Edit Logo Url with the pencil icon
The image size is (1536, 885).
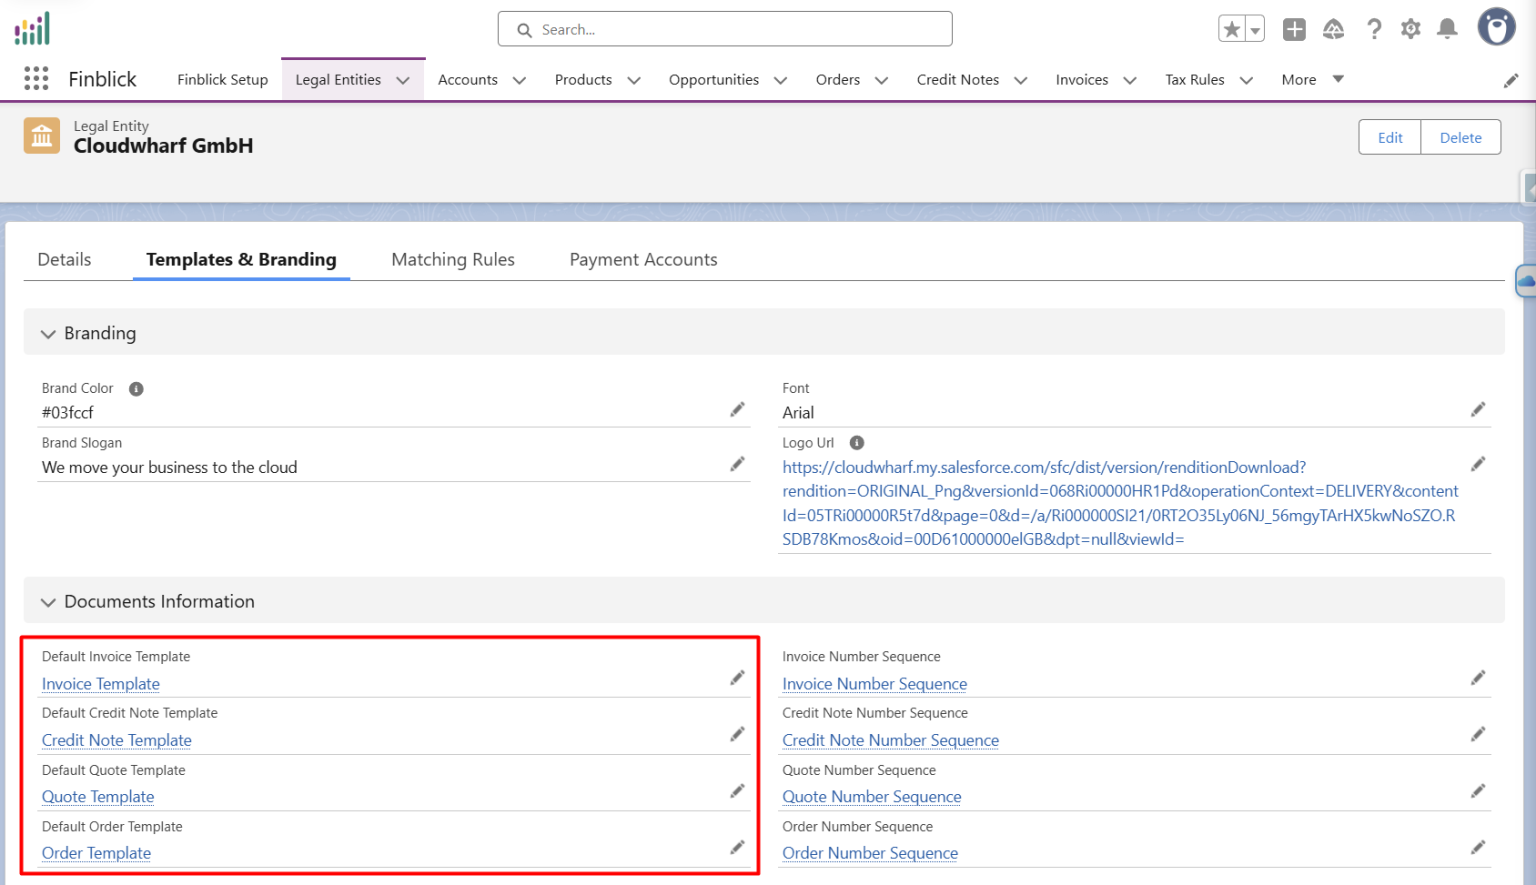1478,464
